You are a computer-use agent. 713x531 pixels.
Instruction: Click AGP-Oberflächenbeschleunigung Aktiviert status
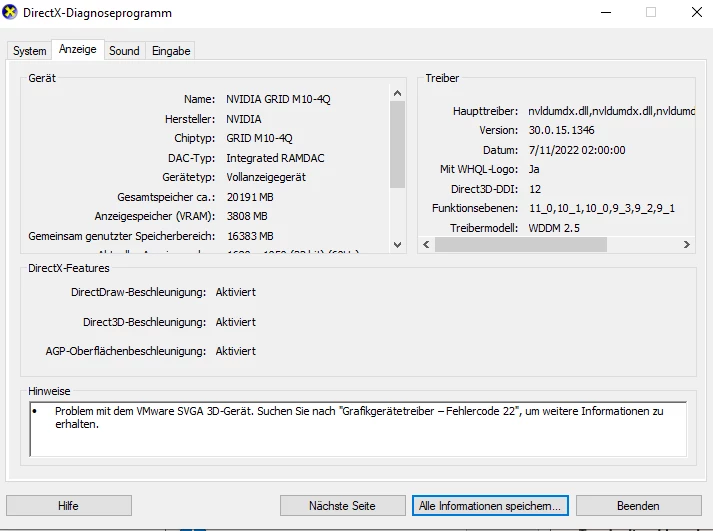[x=236, y=351]
